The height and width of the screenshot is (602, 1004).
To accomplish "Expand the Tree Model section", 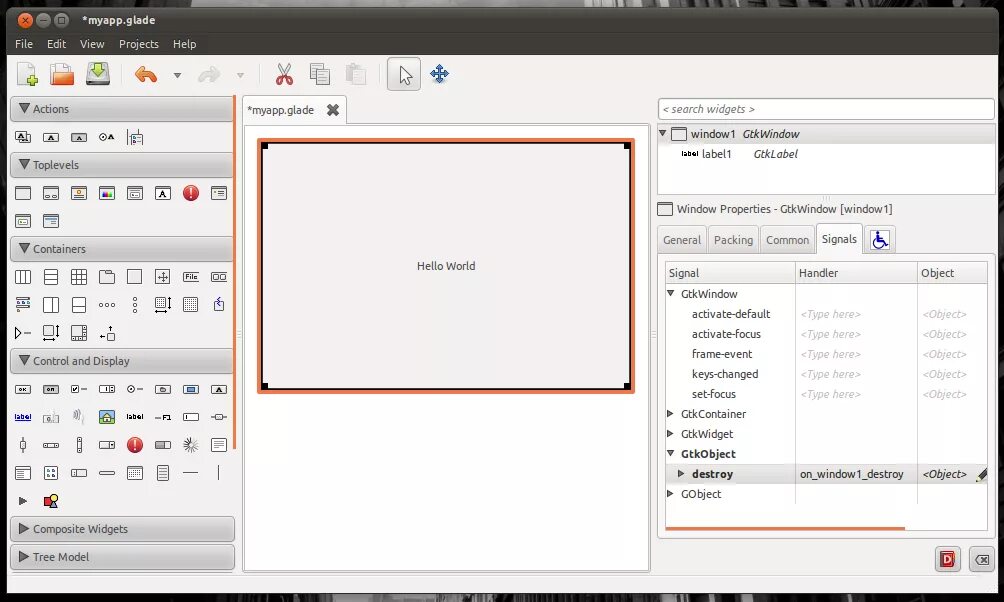I will tap(122, 557).
